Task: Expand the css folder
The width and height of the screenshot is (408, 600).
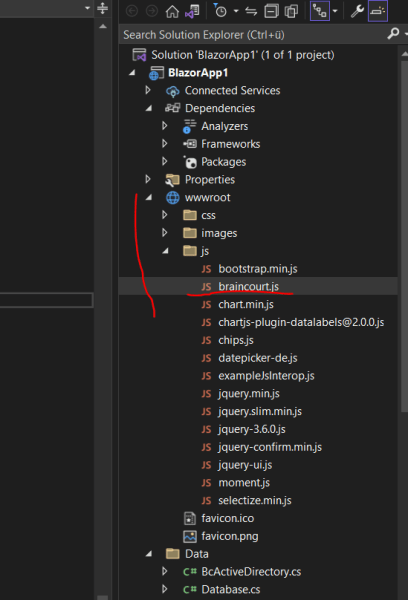Action: click(165, 215)
